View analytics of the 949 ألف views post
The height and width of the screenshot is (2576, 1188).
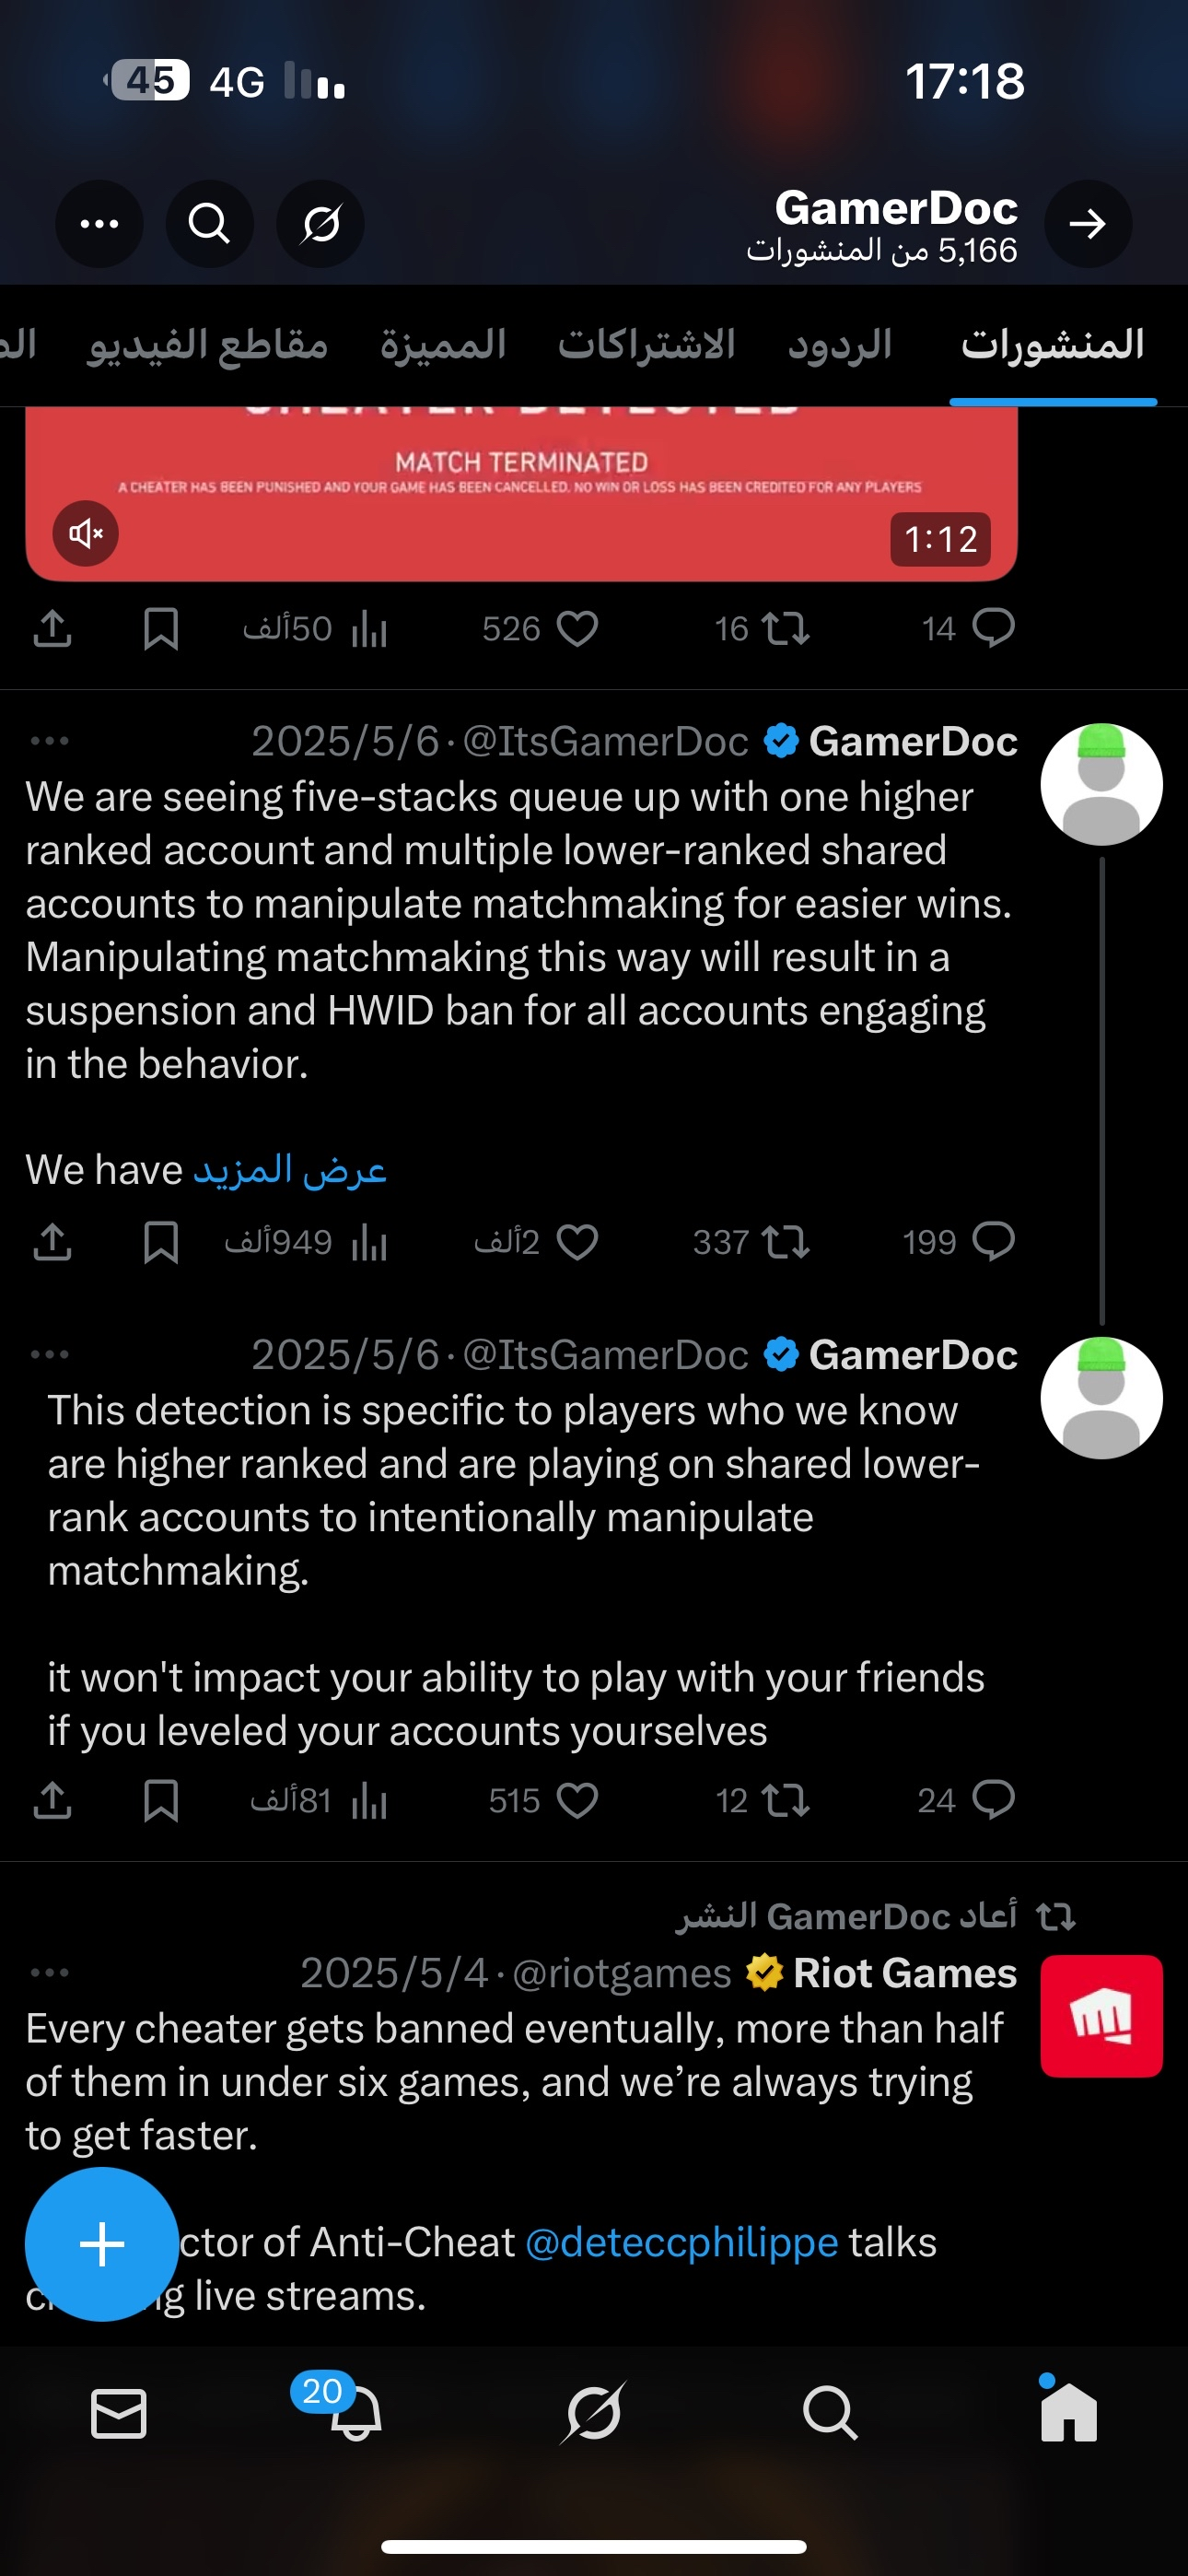pos(368,1242)
